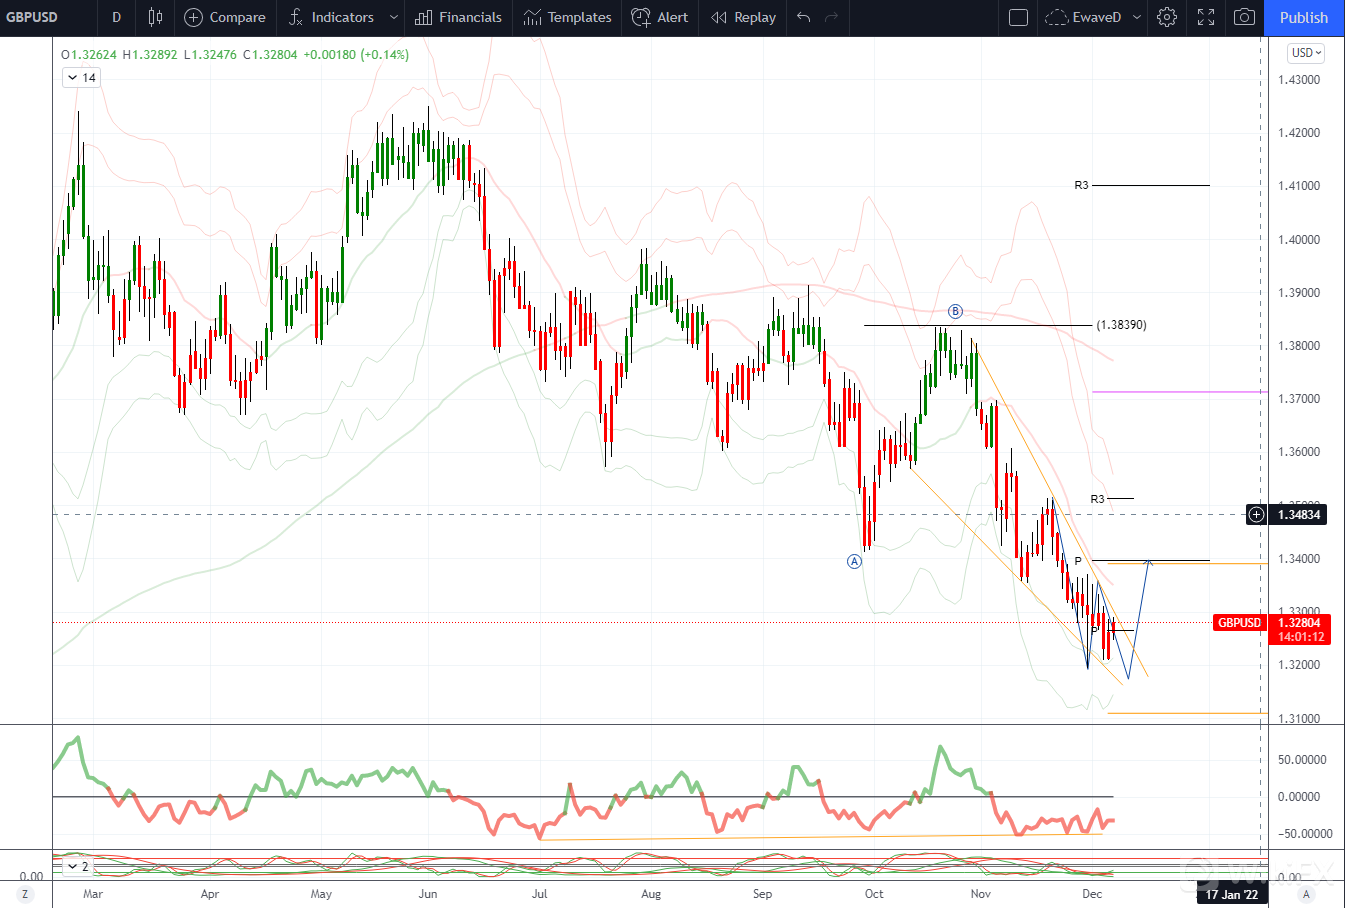Viewport: 1345px width, 908px height.
Task: Create an Alert from the toolbar
Action: 660,17
